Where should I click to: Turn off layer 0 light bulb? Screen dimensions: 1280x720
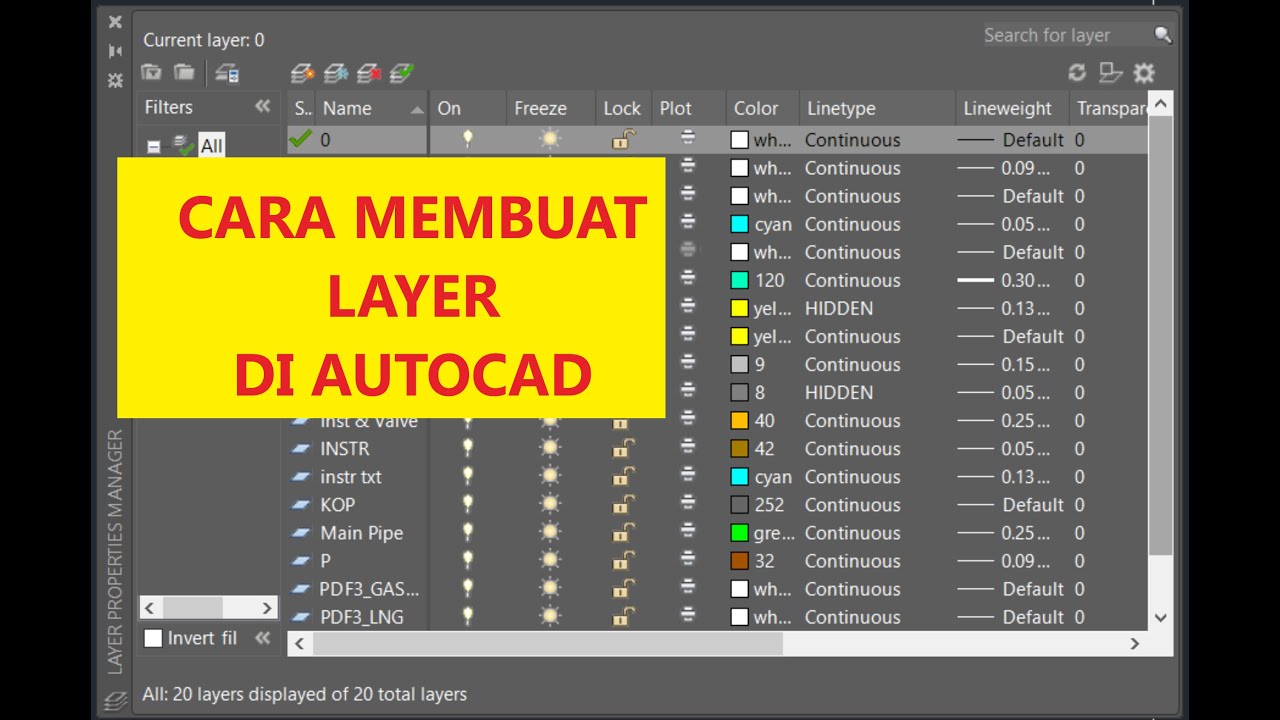(x=467, y=139)
